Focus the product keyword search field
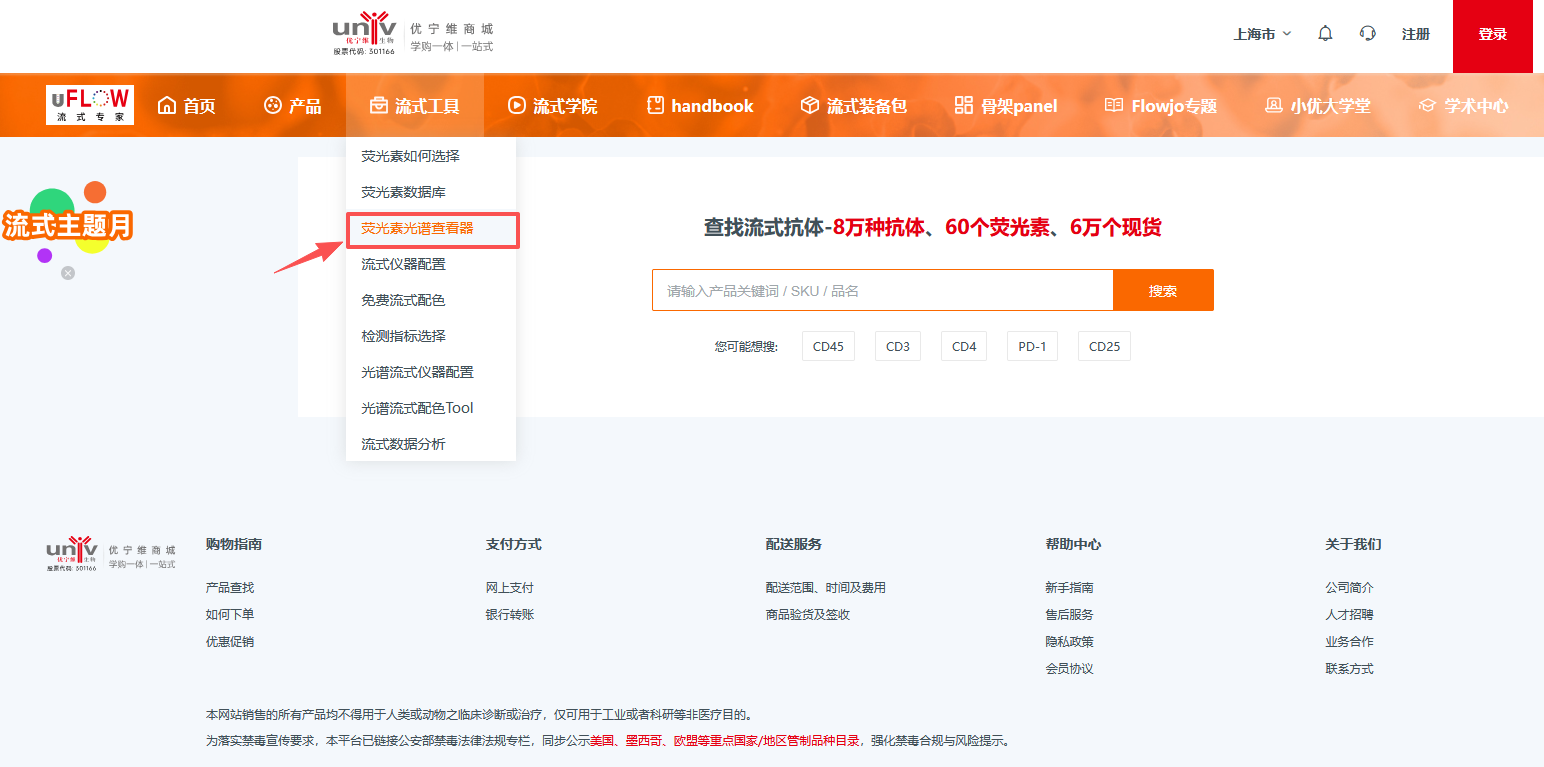This screenshot has width=1544, height=767. [883, 290]
